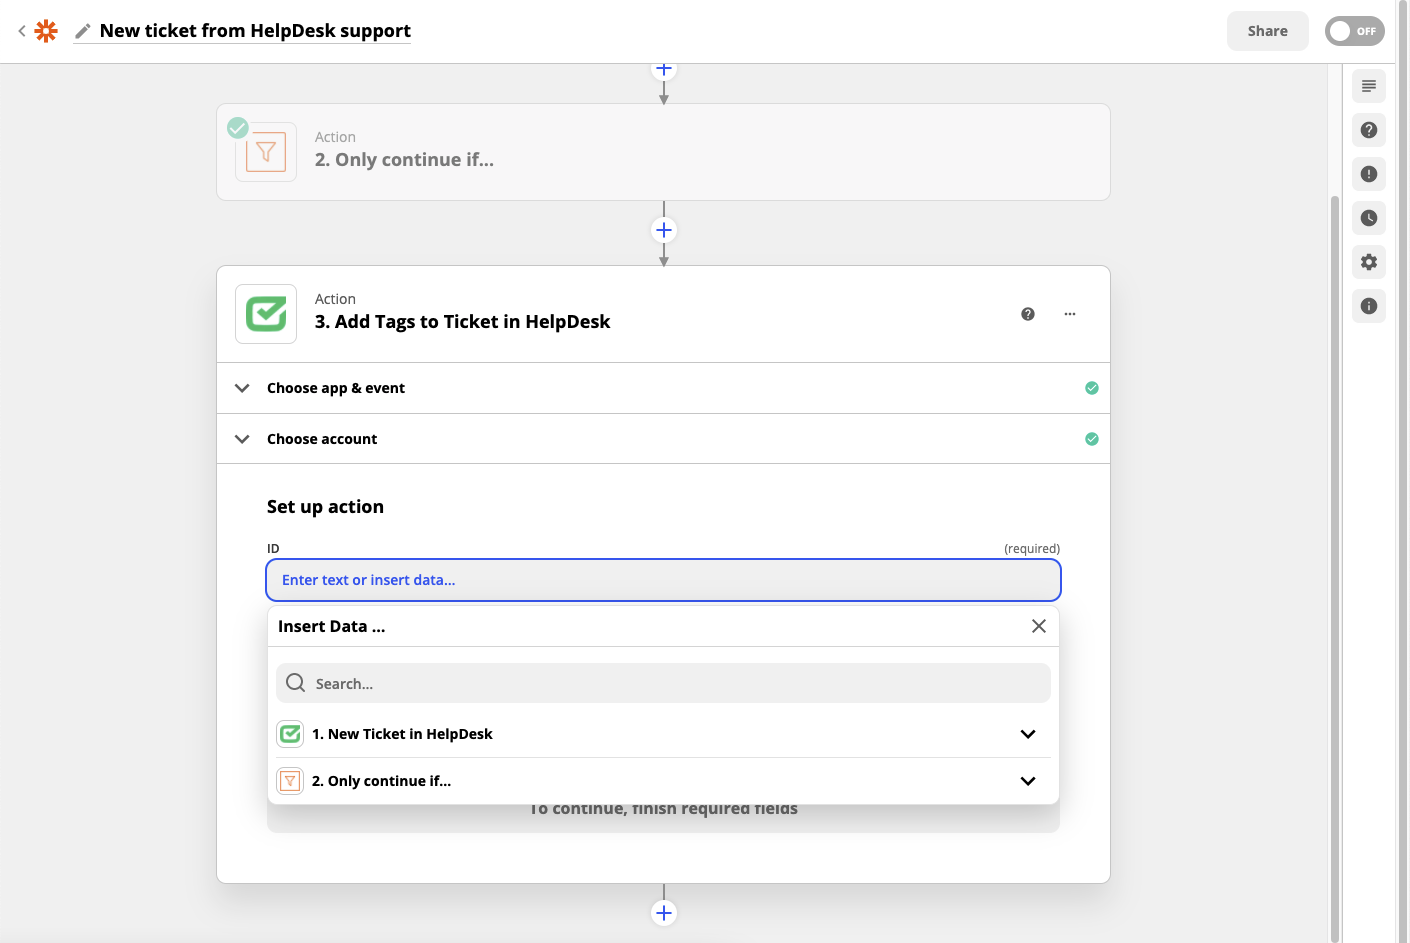The image size is (1410, 943).
Task: Edit Zap name with the pencil icon
Action: (83, 31)
